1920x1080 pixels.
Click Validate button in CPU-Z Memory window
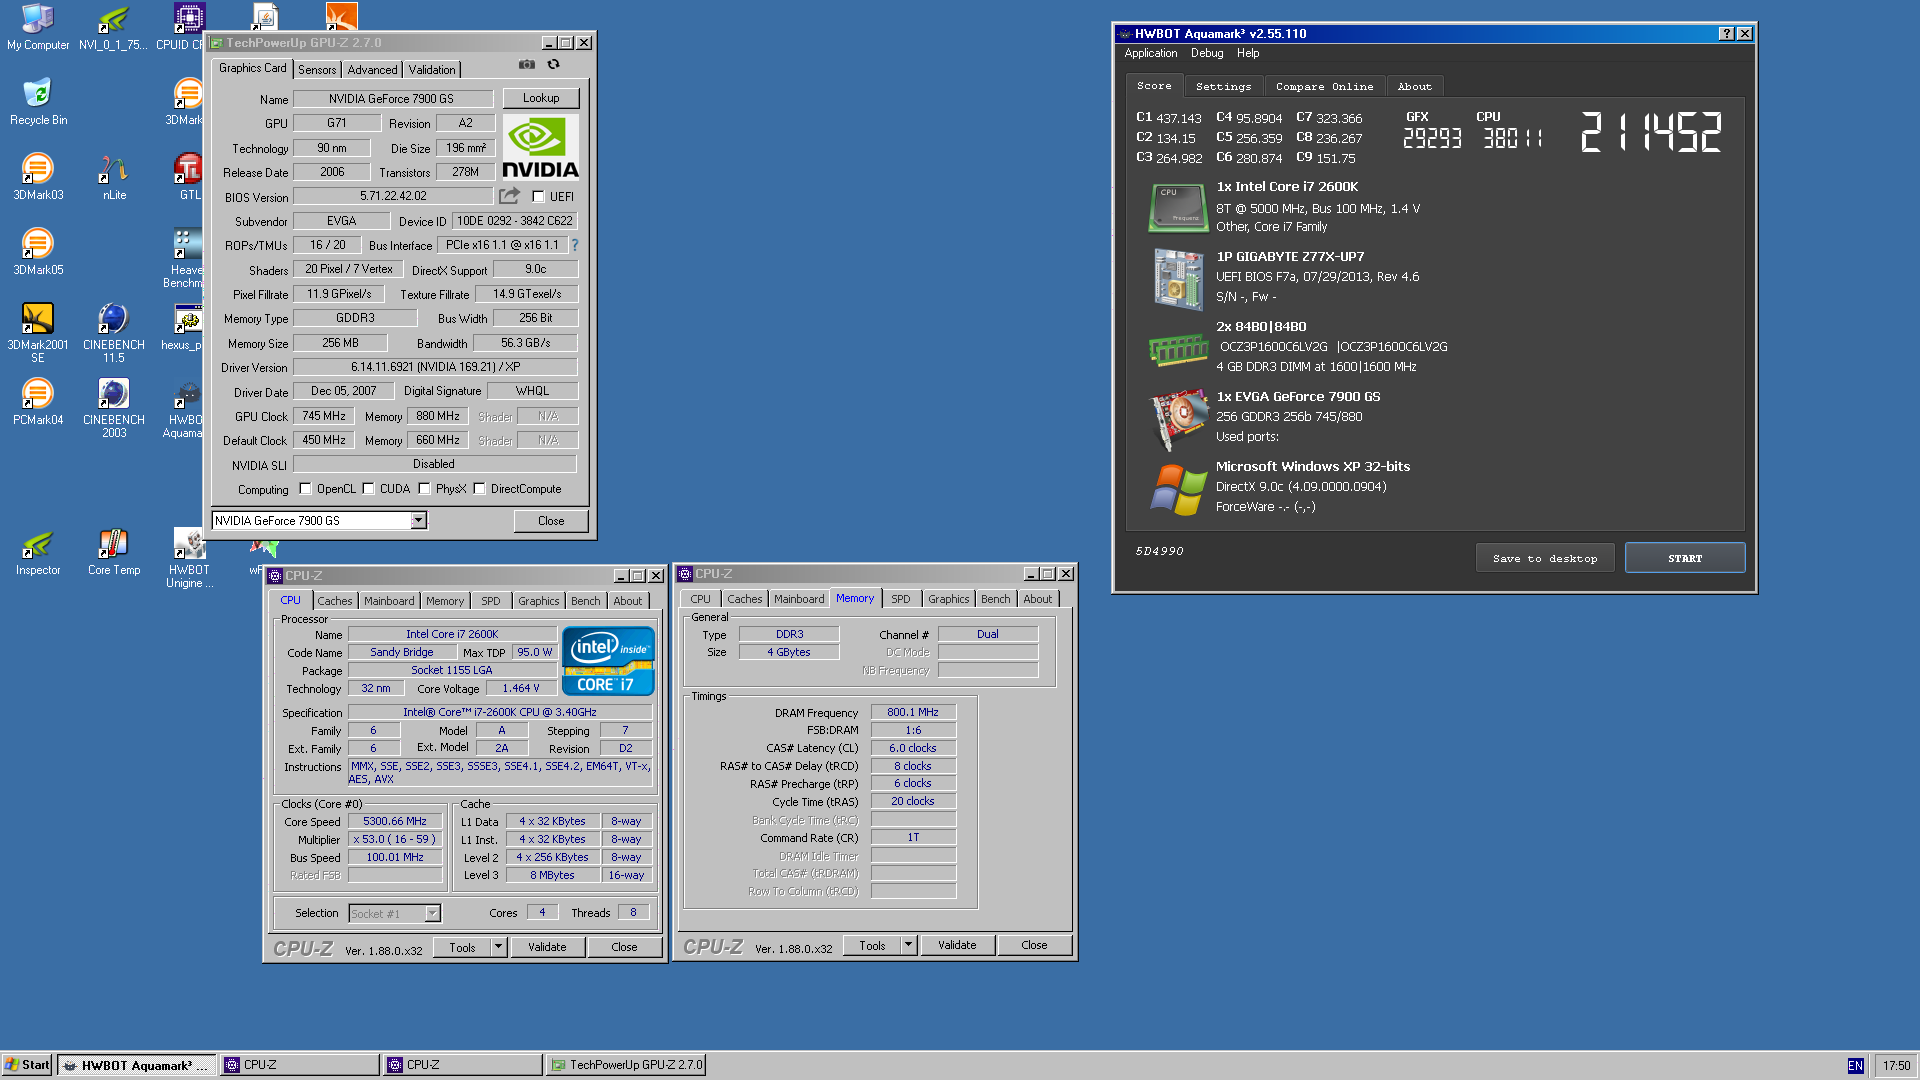pyautogui.click(x=957, y=944)
